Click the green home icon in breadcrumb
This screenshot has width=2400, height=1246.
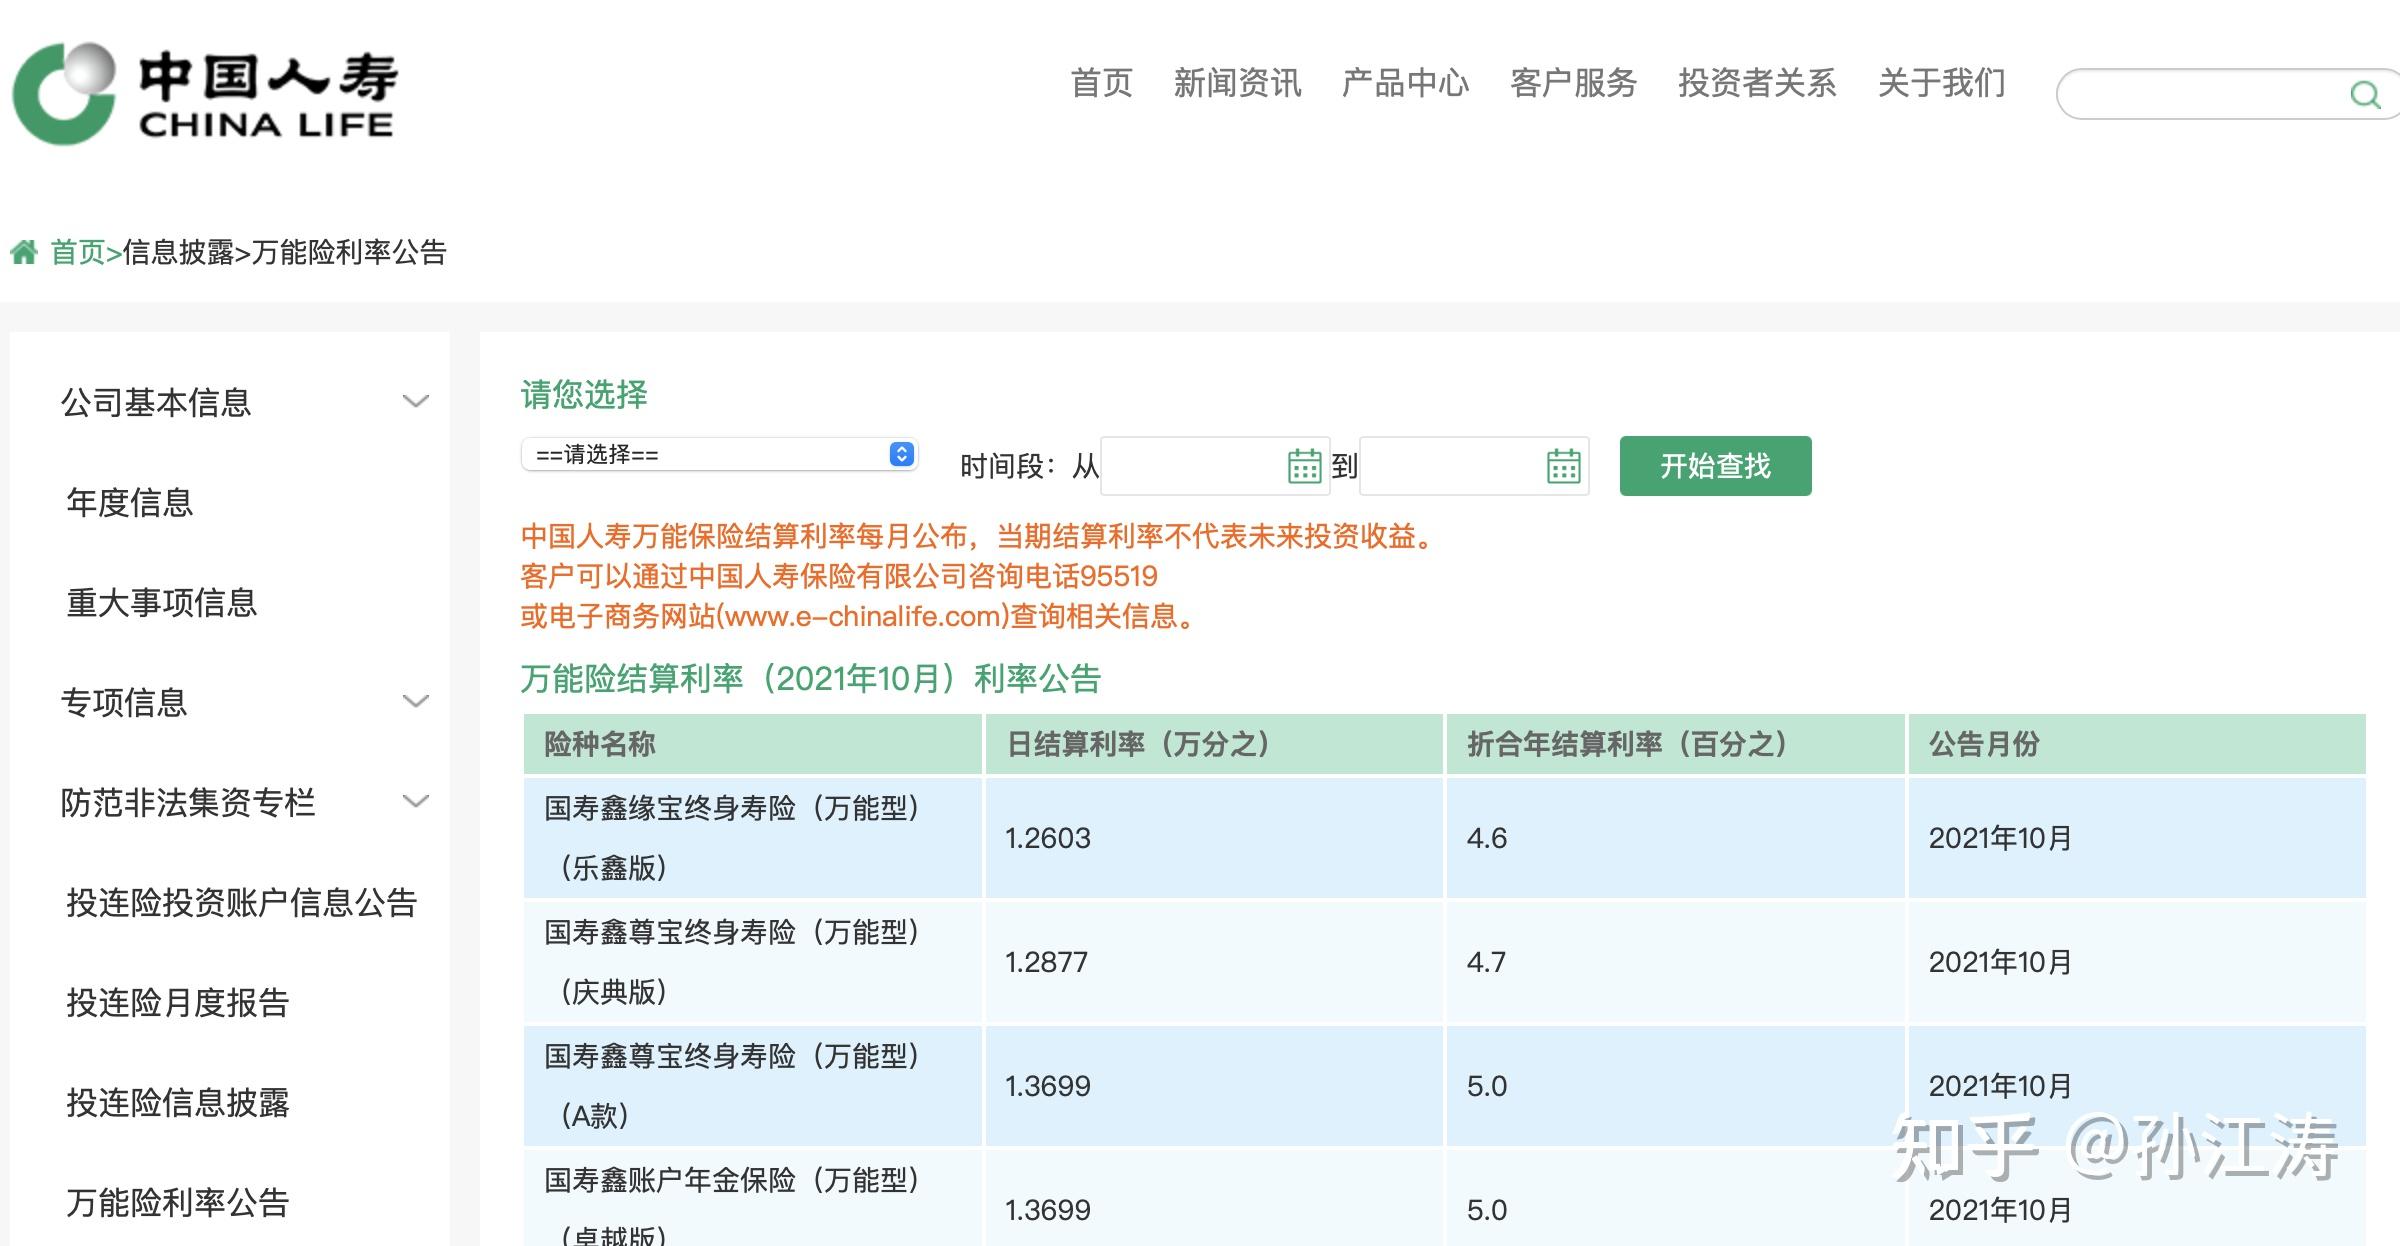point(24,252)
